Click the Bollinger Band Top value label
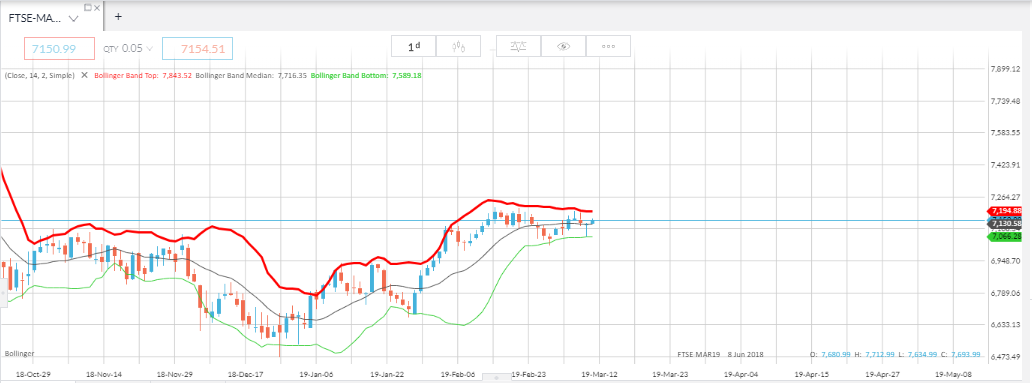1032x383 pixels. (x=143, y=75)
